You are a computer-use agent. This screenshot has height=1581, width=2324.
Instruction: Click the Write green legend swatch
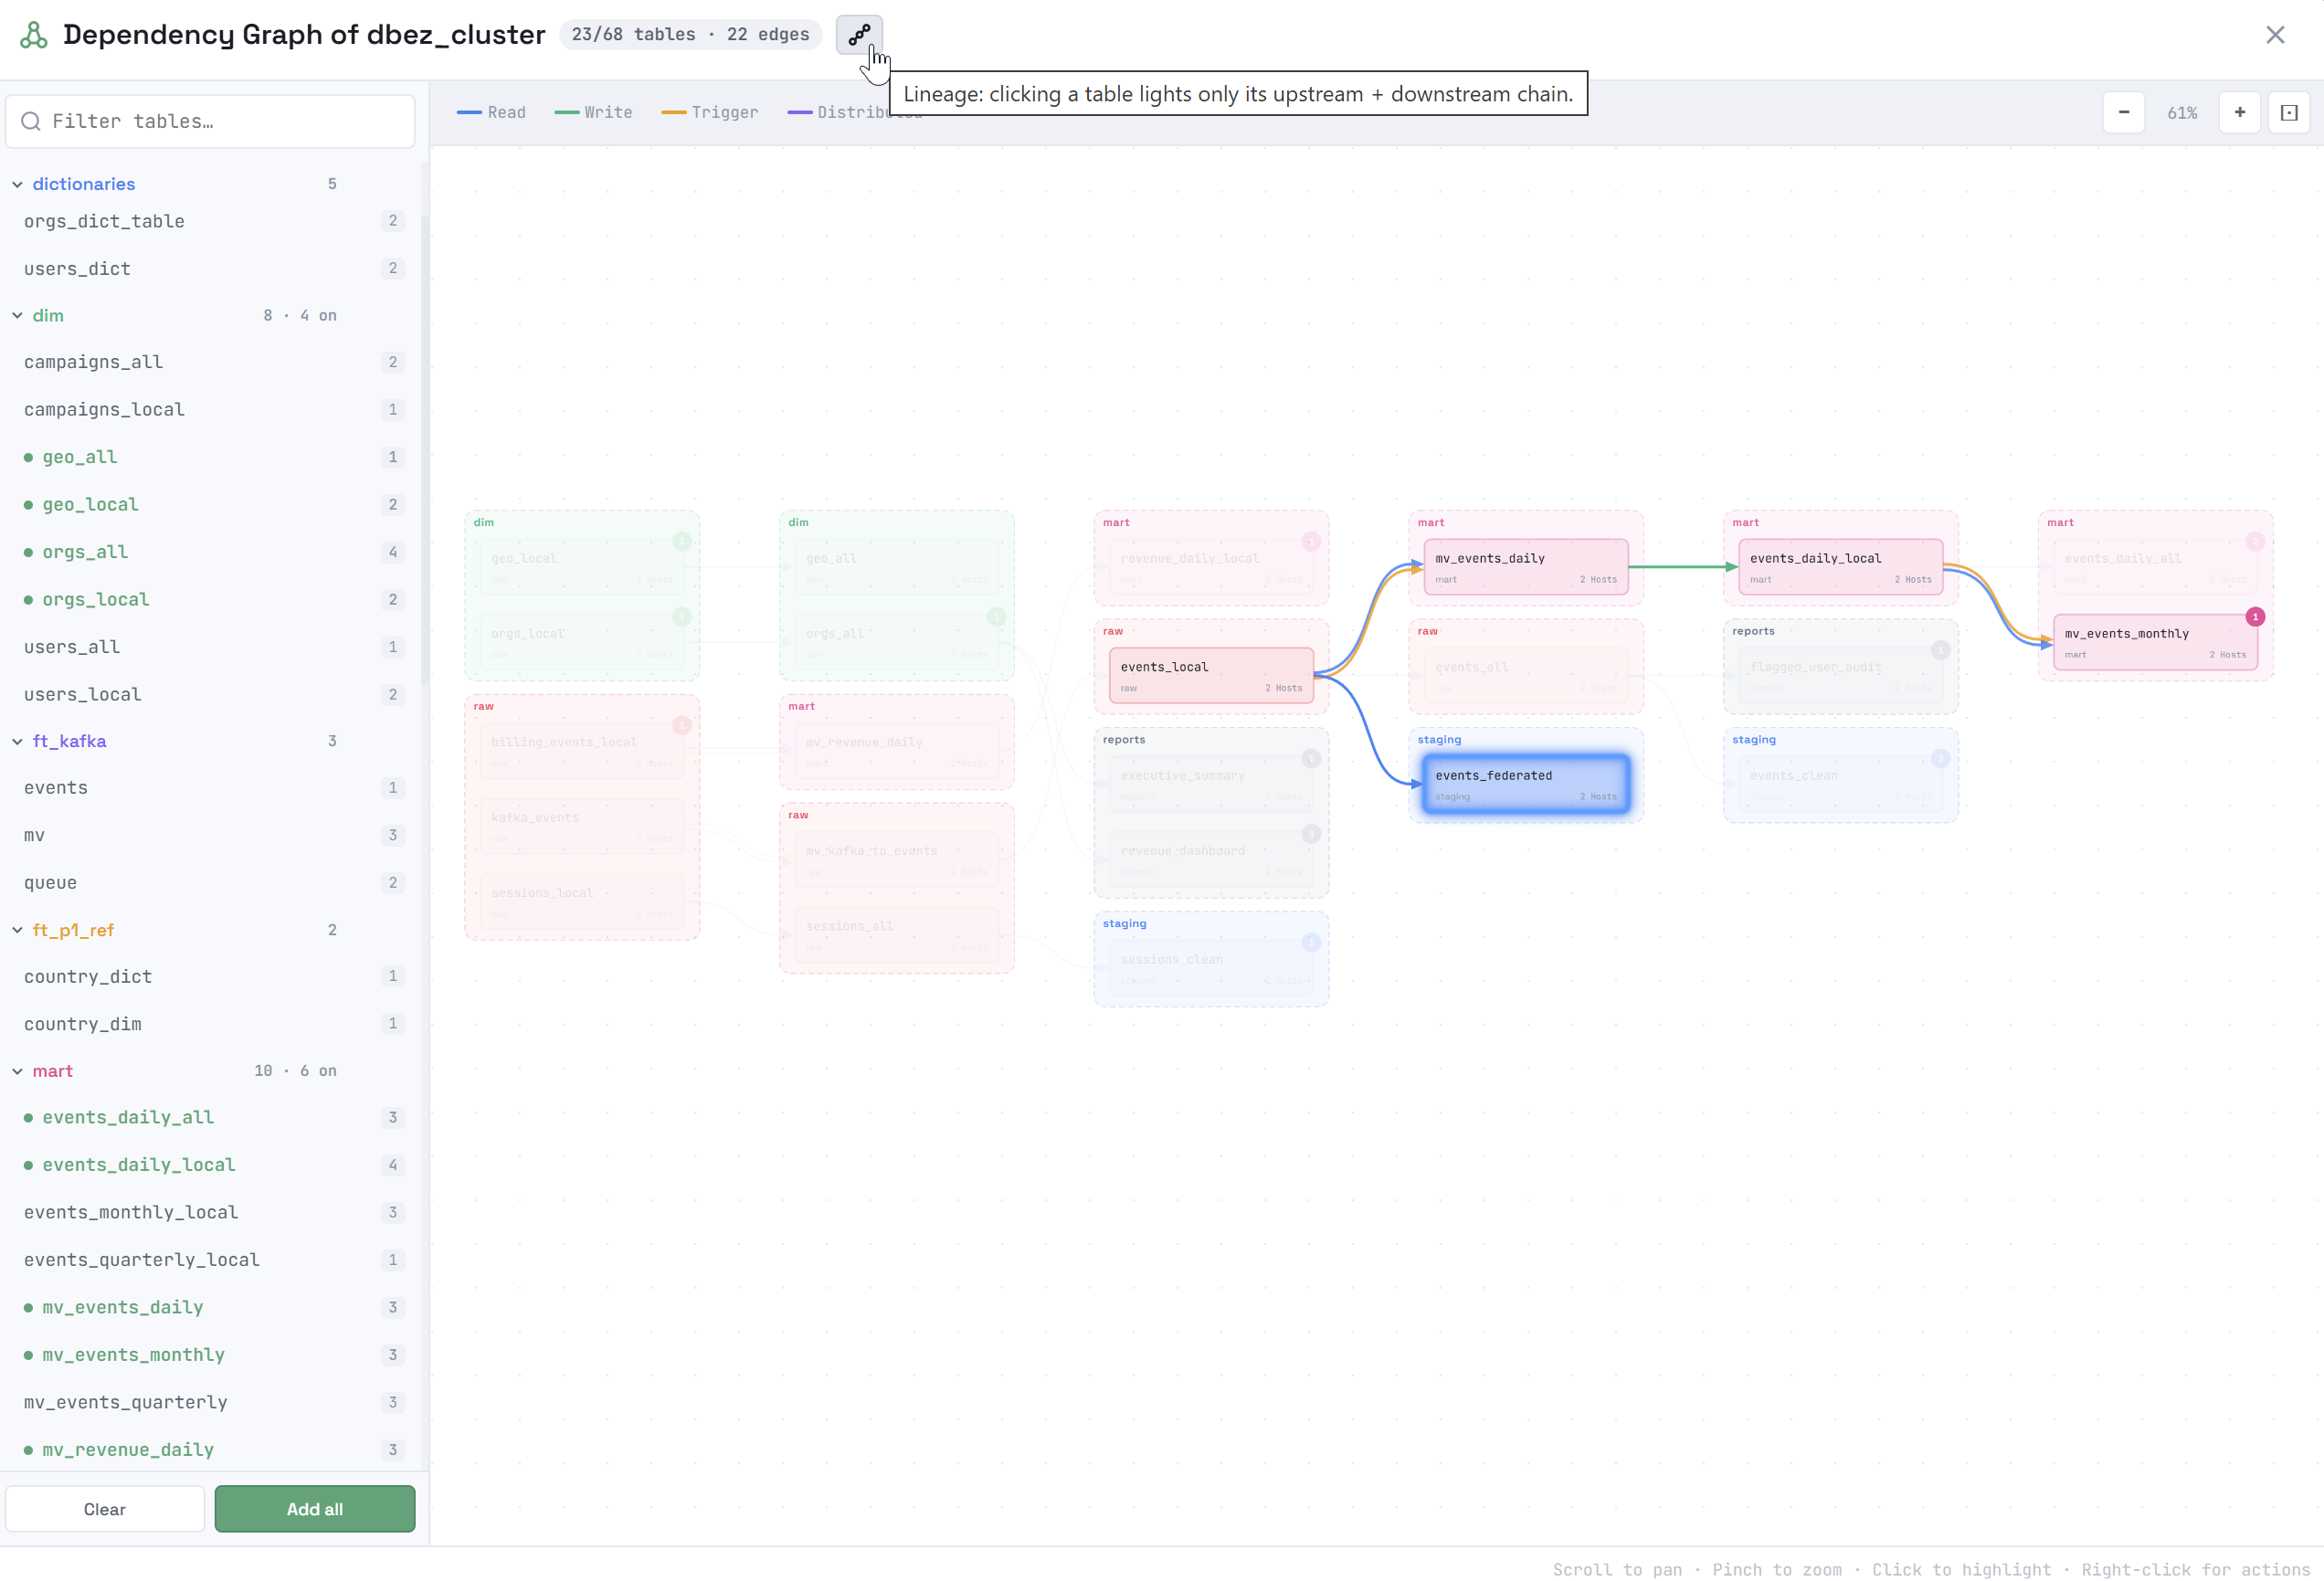[567, 112]
